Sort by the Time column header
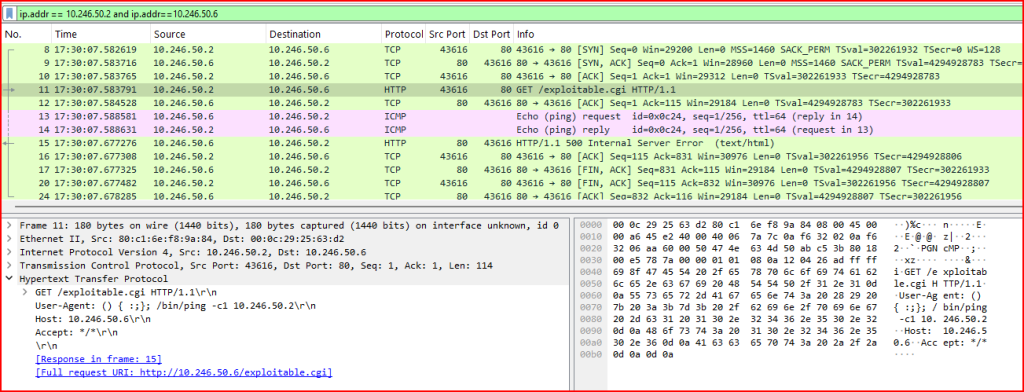The image size is (1024, 392). pyautogui.click(x=100, y=34)
